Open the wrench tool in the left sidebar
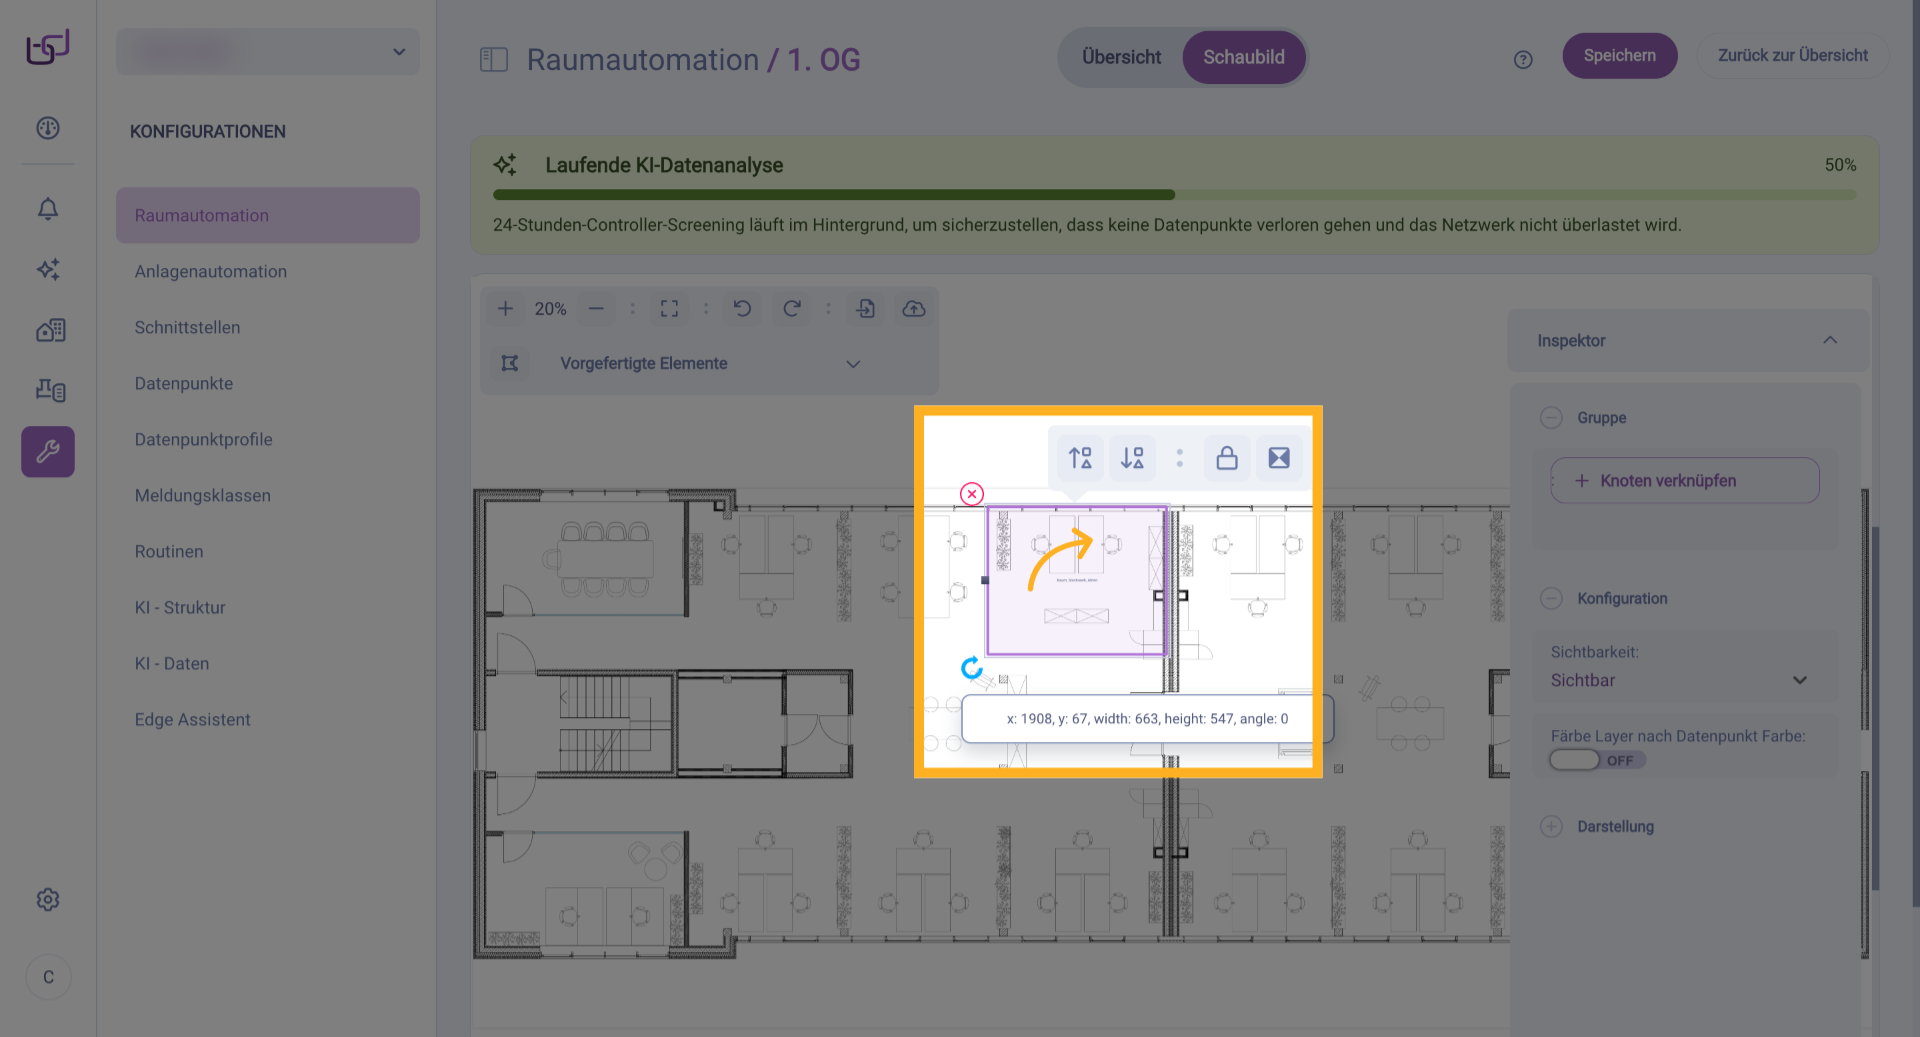The image size is (1920, 1037). [47, 451]
